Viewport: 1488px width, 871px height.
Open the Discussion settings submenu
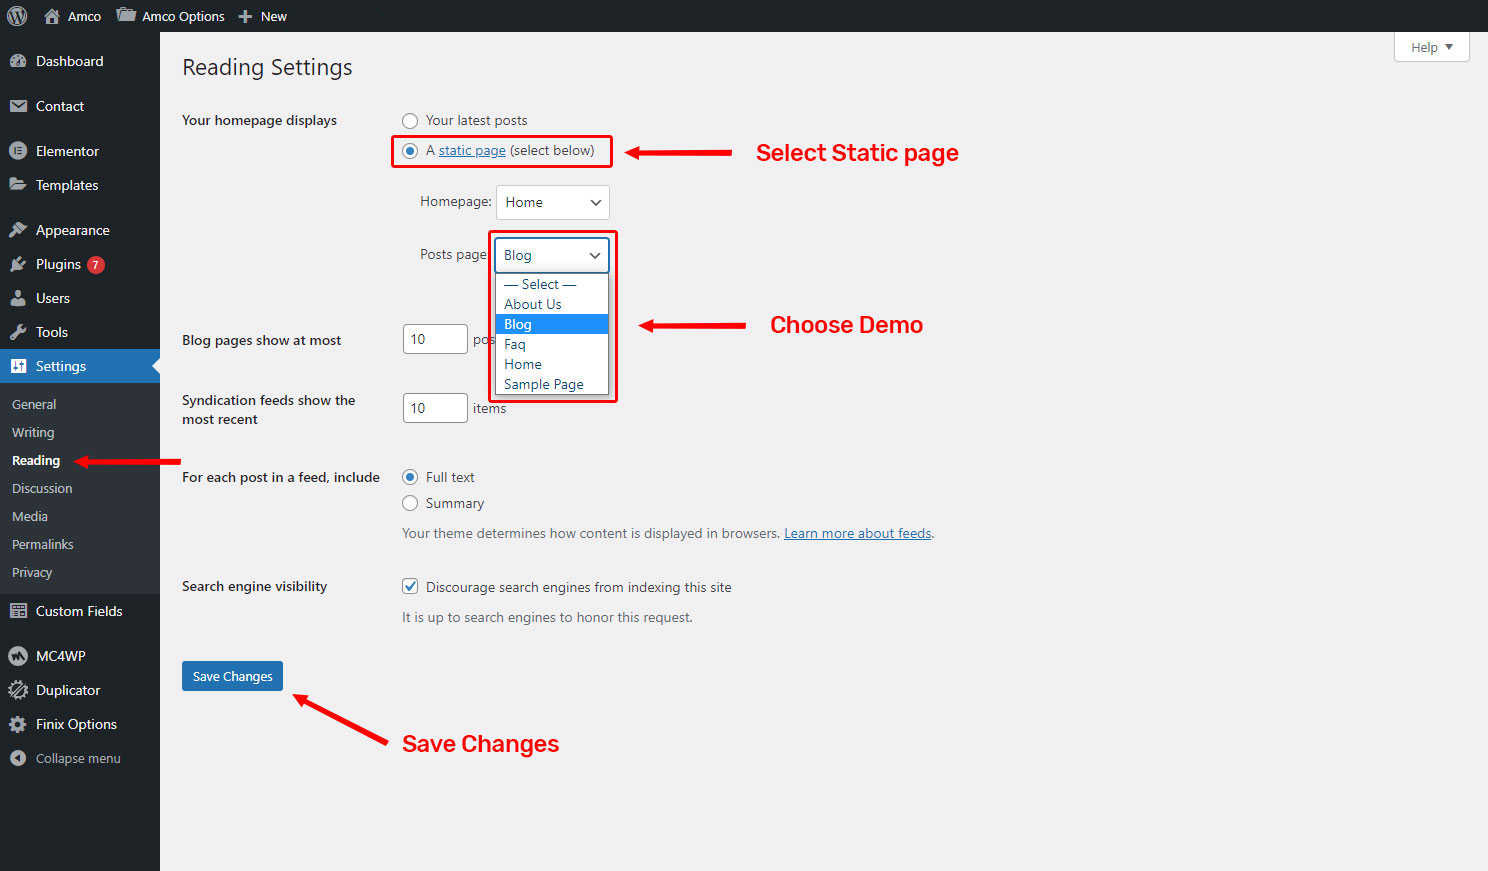pyautogui.click(x=42, y=488)
